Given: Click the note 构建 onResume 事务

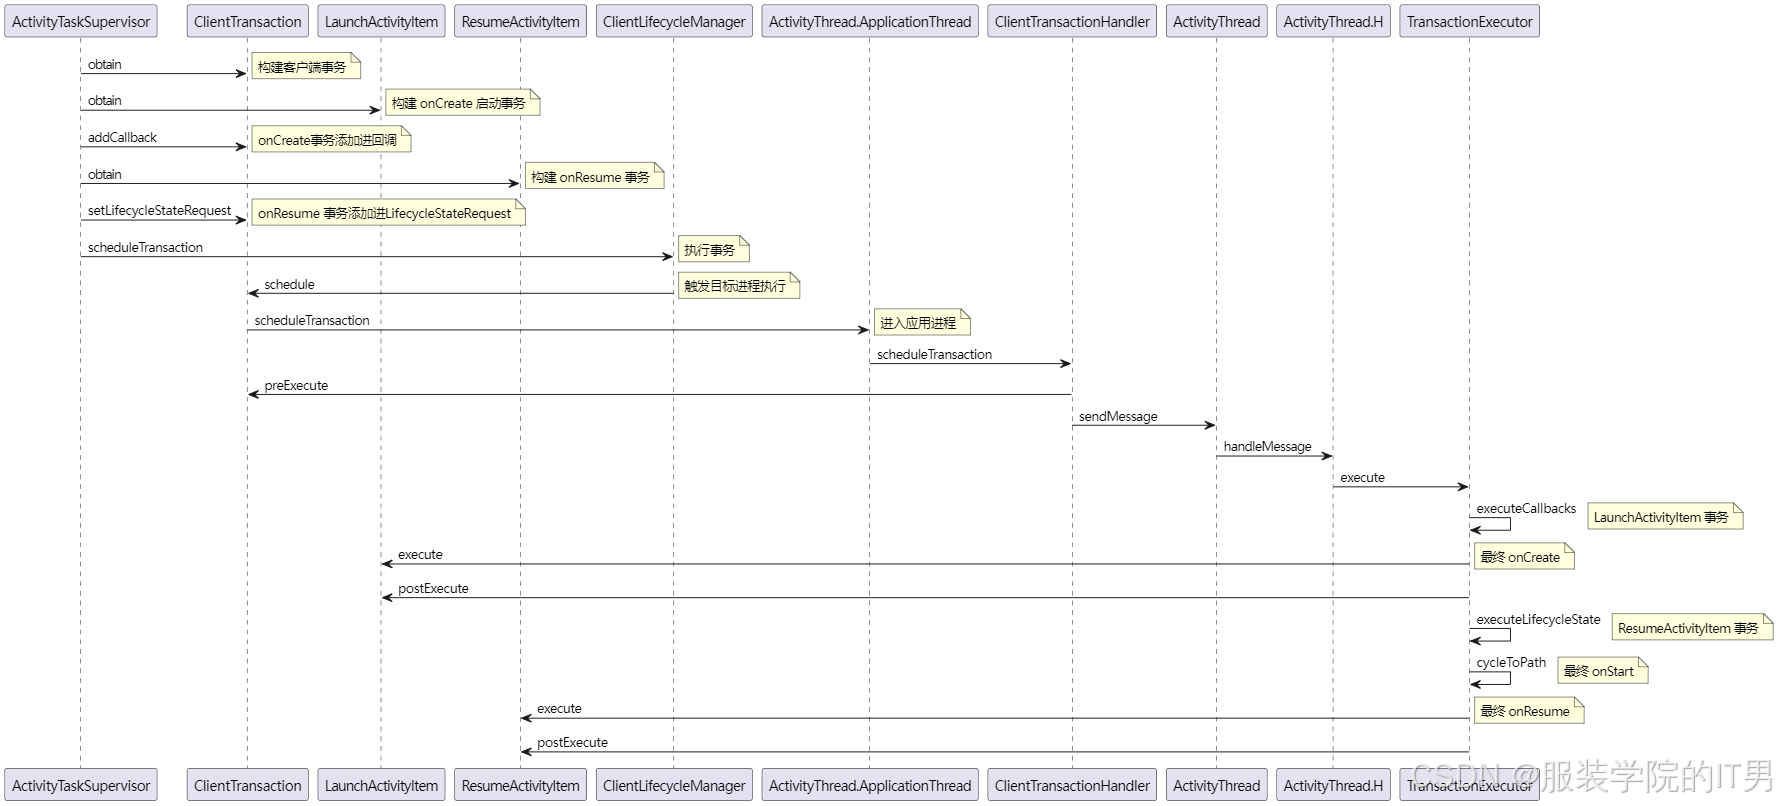Looking at the screenshot, I should pyautogui.click(x=594, y=177).
